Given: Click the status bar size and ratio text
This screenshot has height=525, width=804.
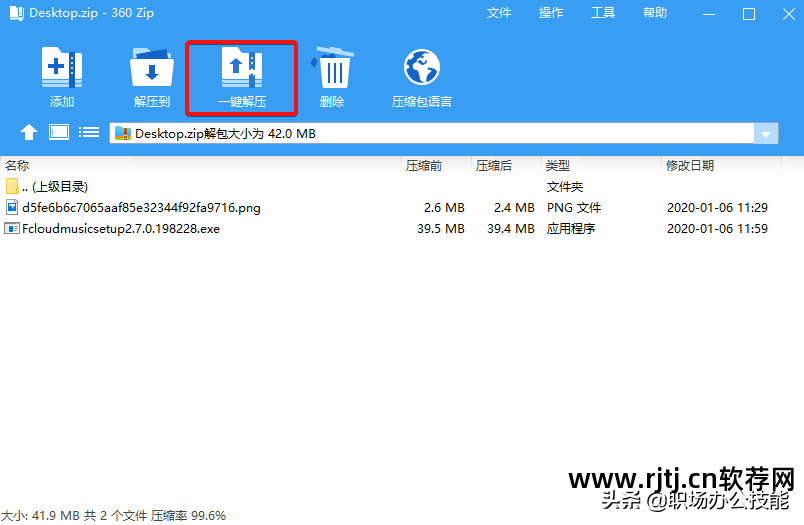Looking at the screenshot, I should pyautogui.click(x=113, y=516).
